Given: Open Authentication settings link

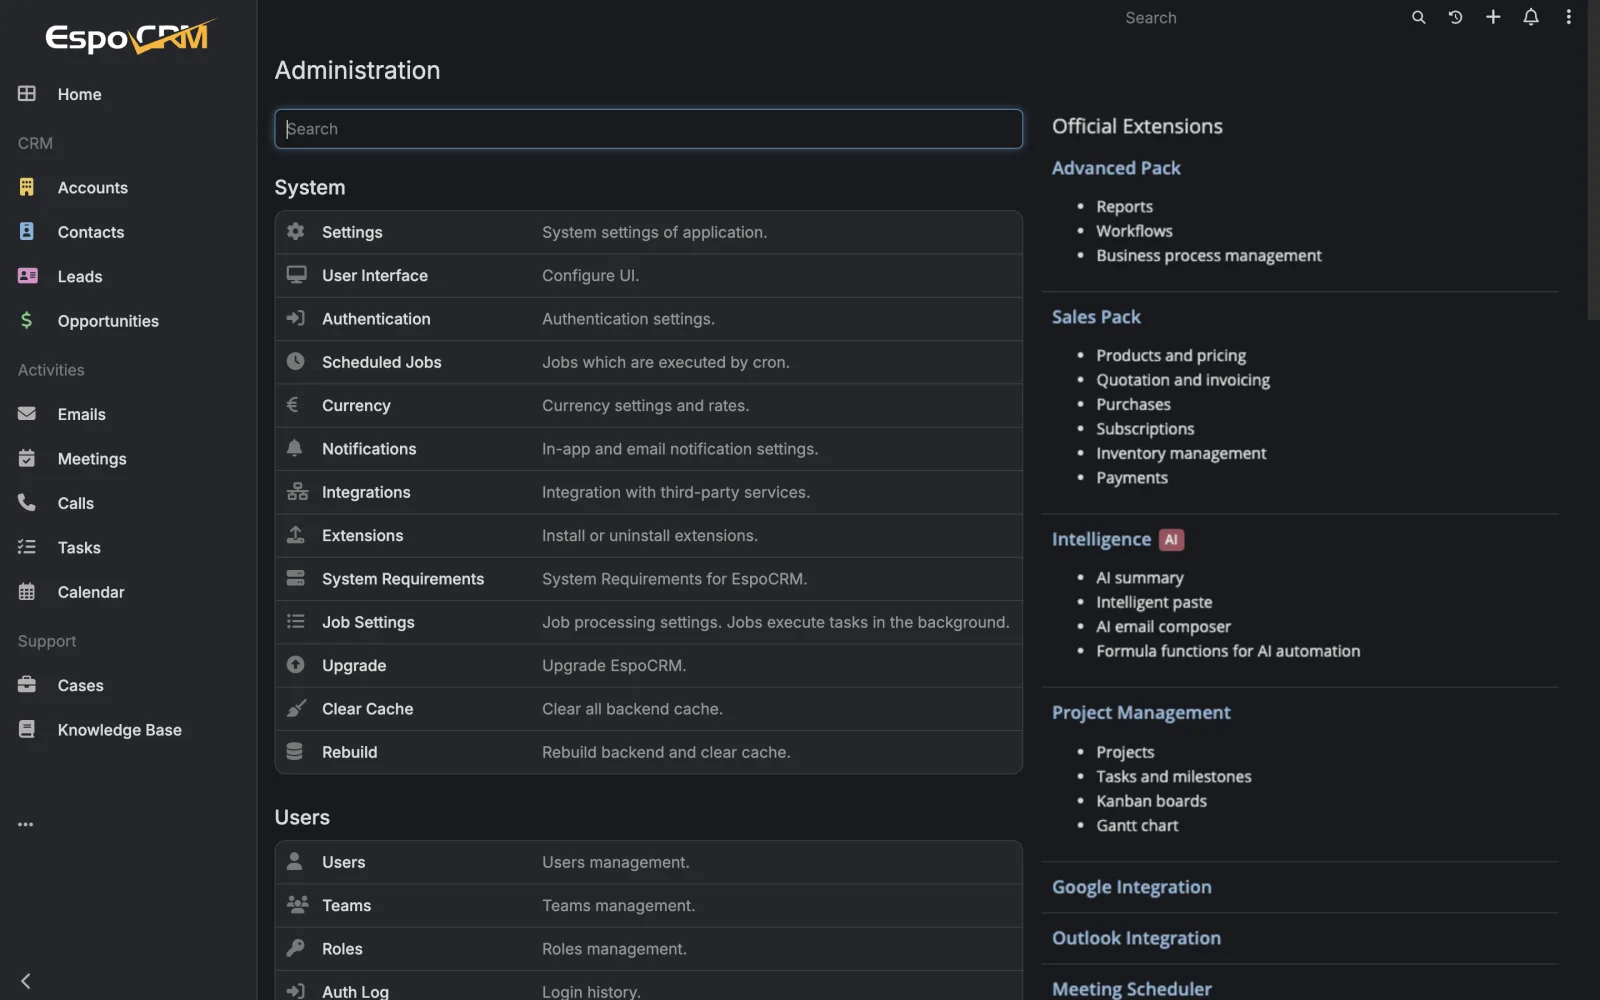Looking at the screenshot, I should 376,319.
